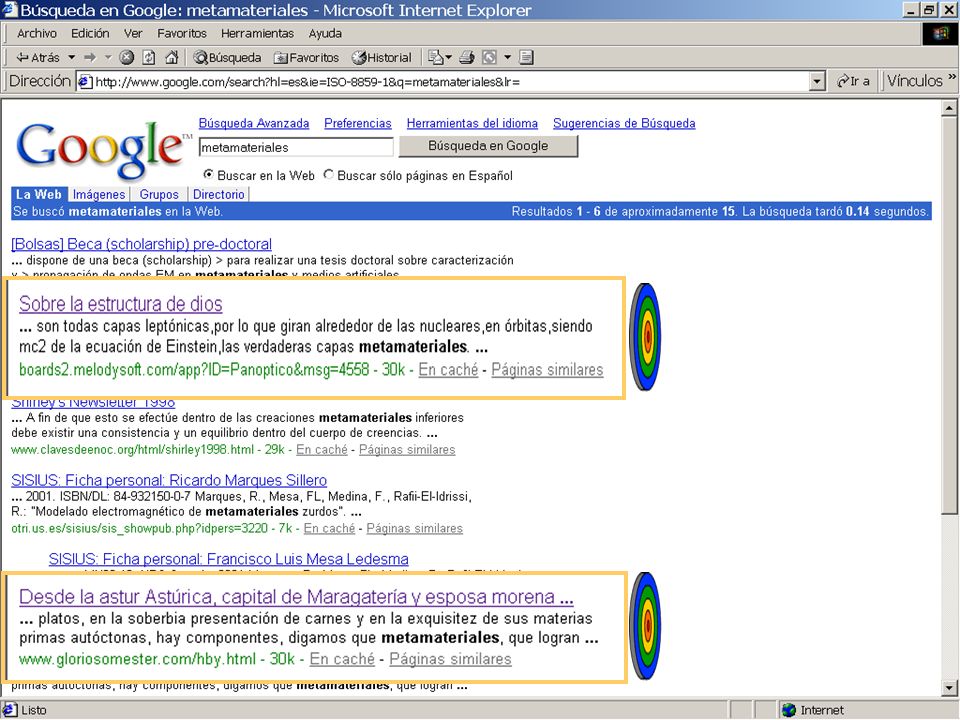
Task: Open the SISIUS Francisco Luis Mesa Ledesma result
Action: click(228, 559)
